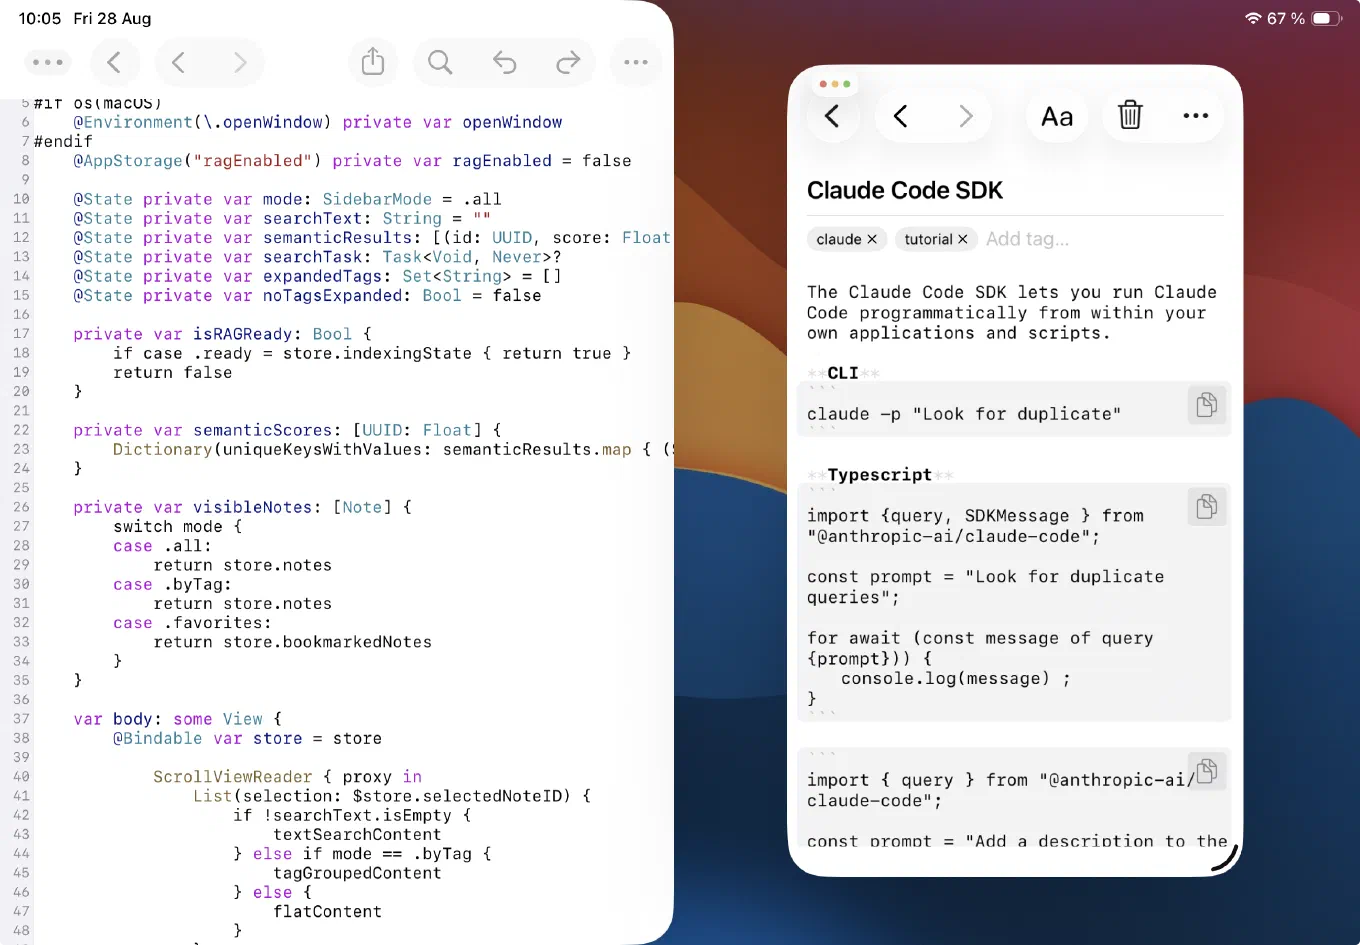Click line number 37 in the gutter
Screen dimensions: 1360x945
21,719
